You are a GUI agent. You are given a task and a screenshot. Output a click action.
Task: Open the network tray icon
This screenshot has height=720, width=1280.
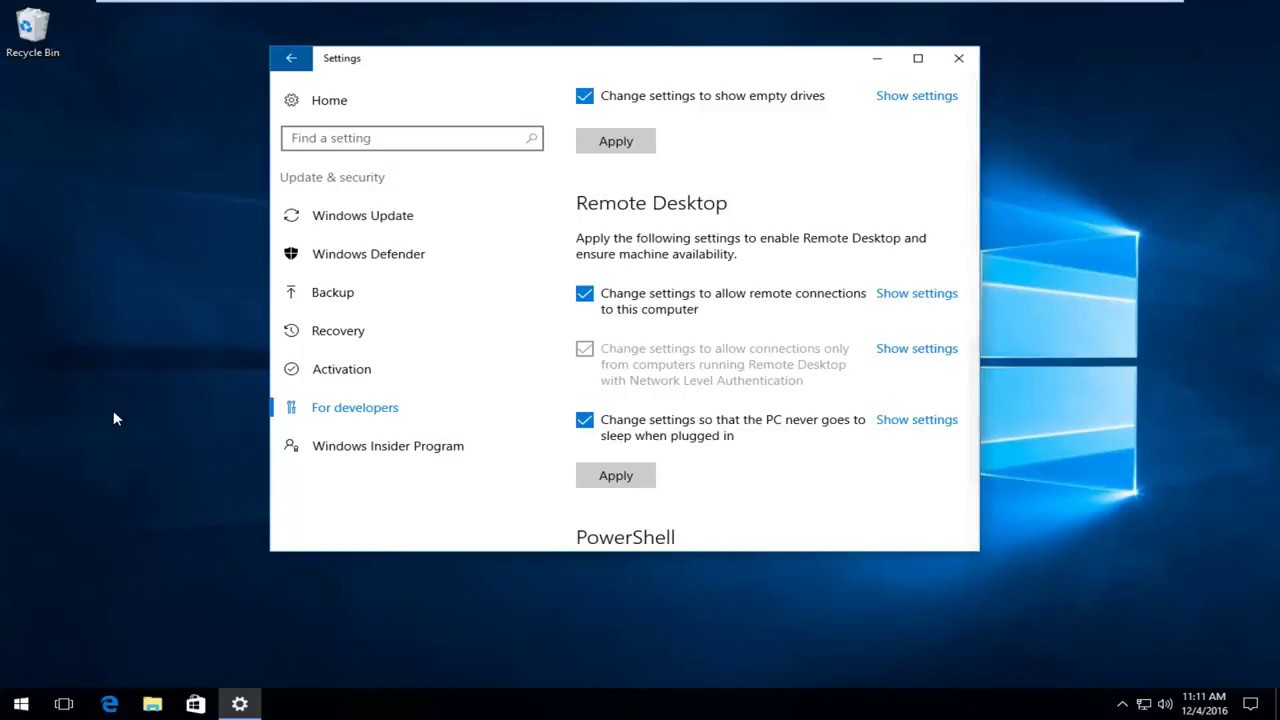coord(1144,704)
